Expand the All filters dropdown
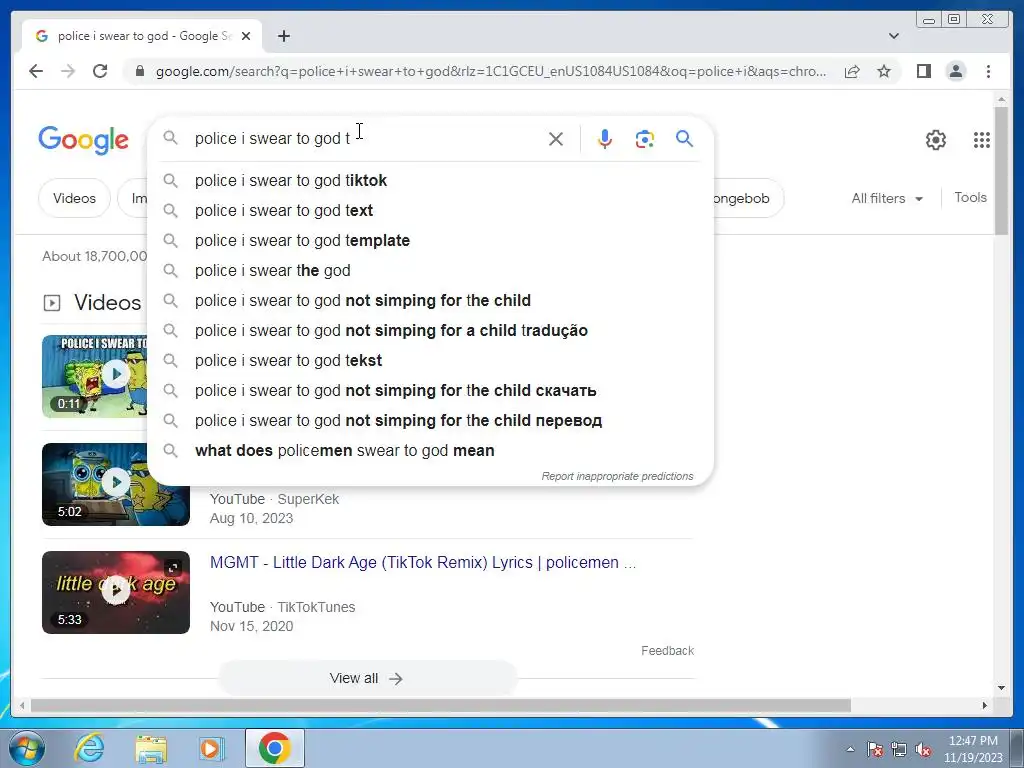The width and height of the screenshot is (1024, 768). 887,199
